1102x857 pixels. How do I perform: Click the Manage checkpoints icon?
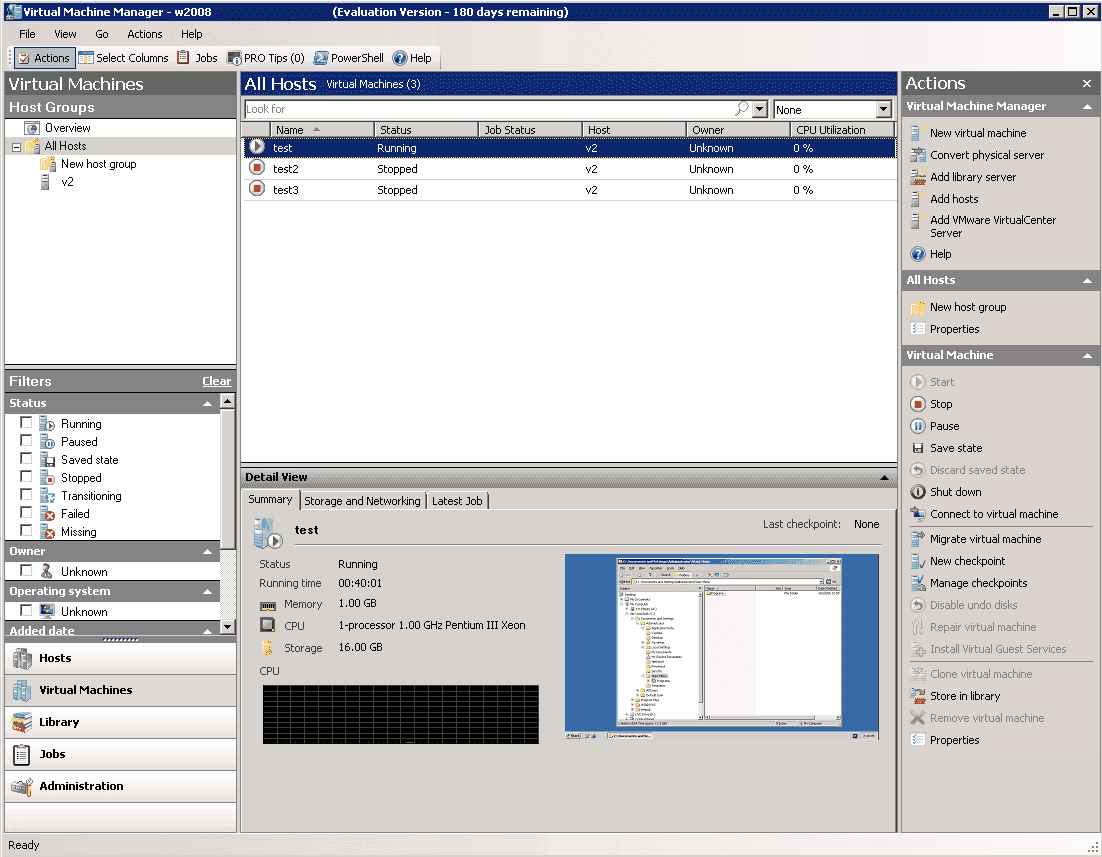coord(917,582)
